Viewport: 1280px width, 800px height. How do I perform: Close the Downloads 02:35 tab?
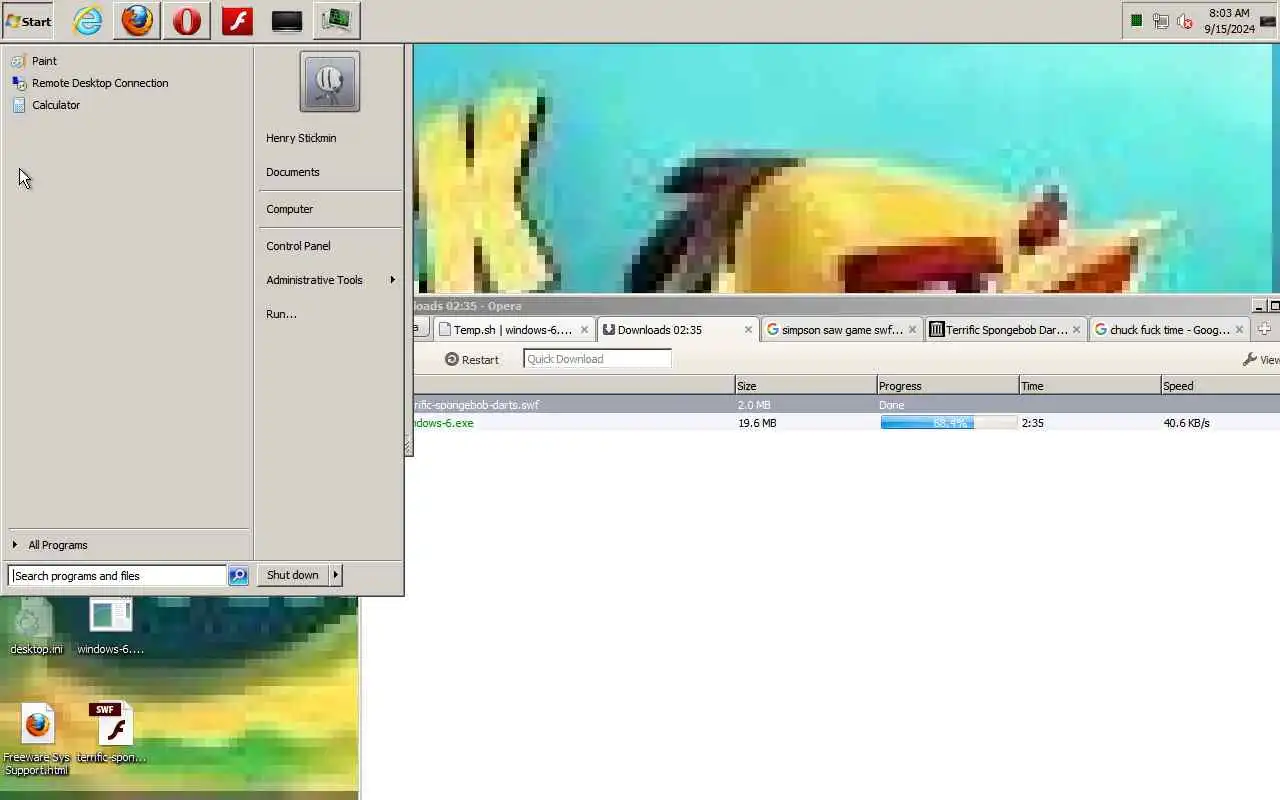coord(748,330)
